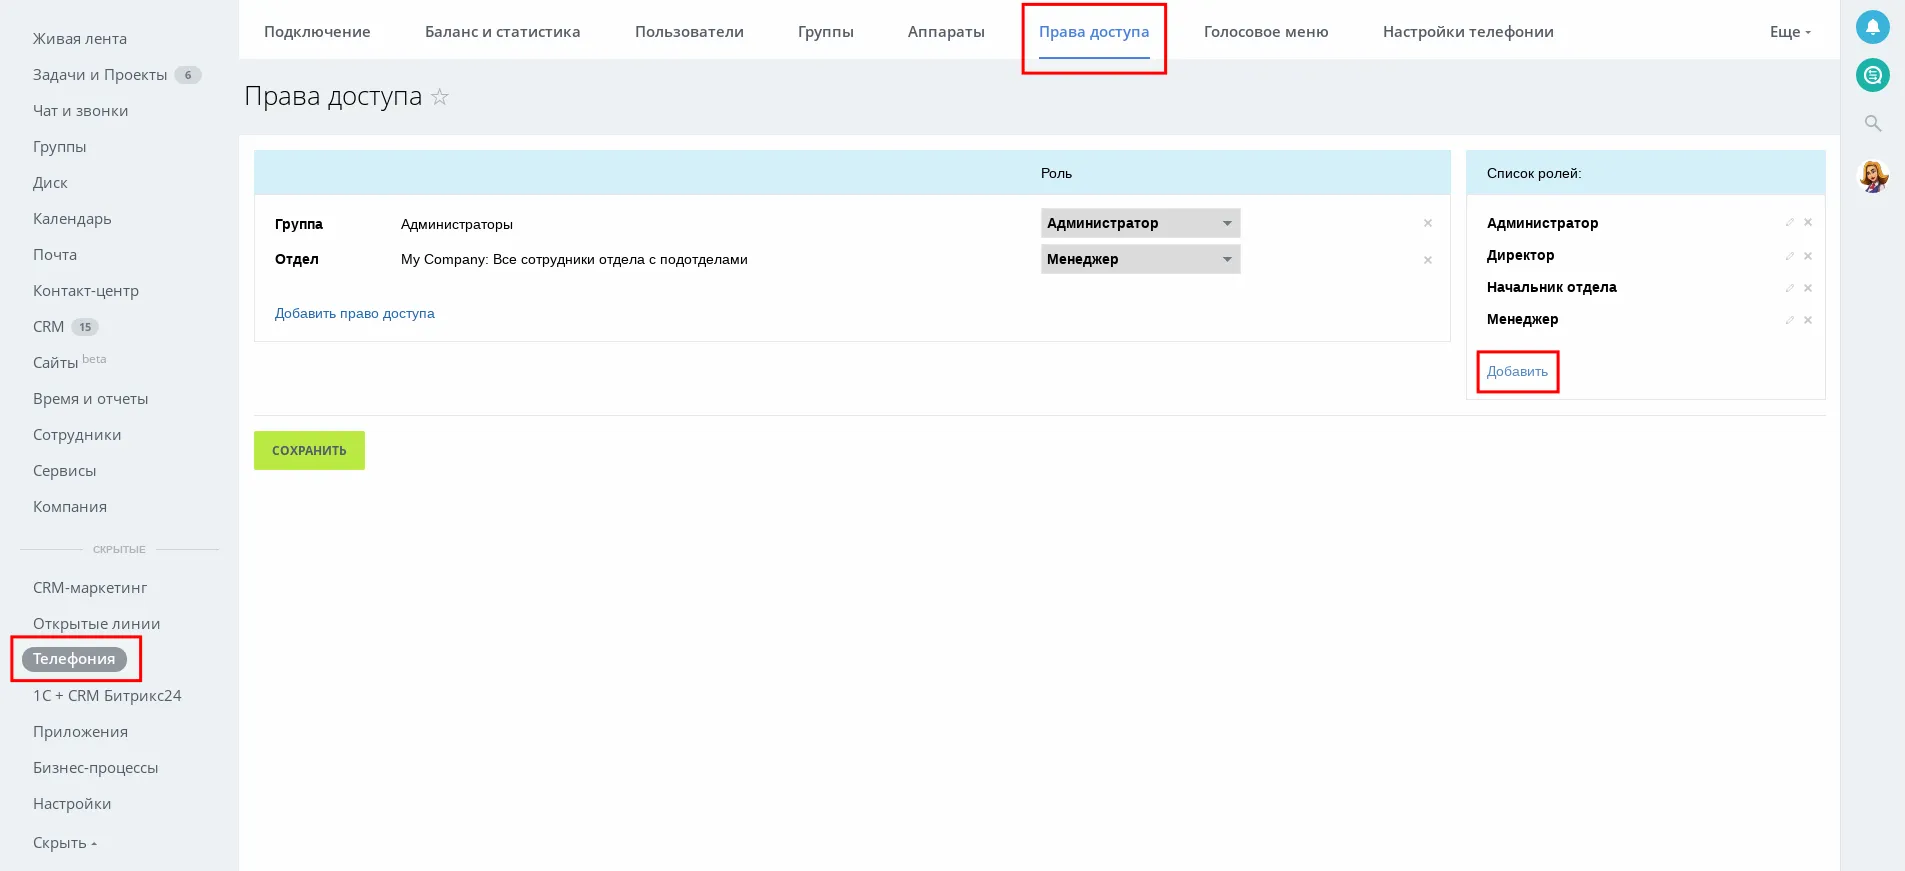
Task: Edit the Начальник отдела role
Action: [1789, 288]
